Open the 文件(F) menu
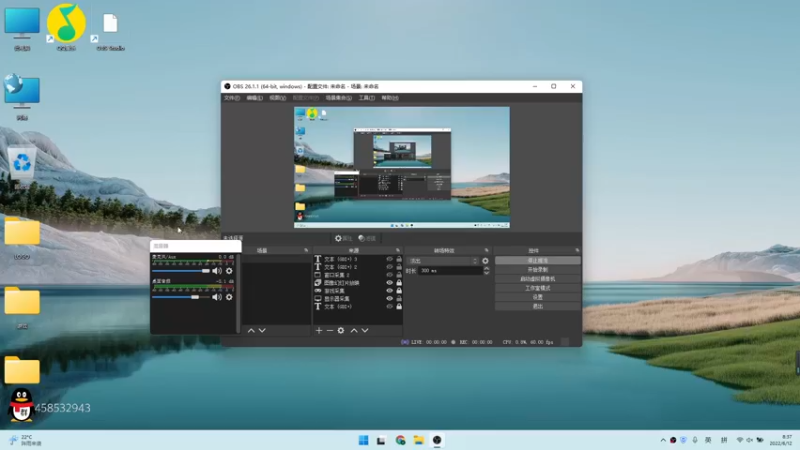This screenshot has width=800, height=450. point(232,98)
